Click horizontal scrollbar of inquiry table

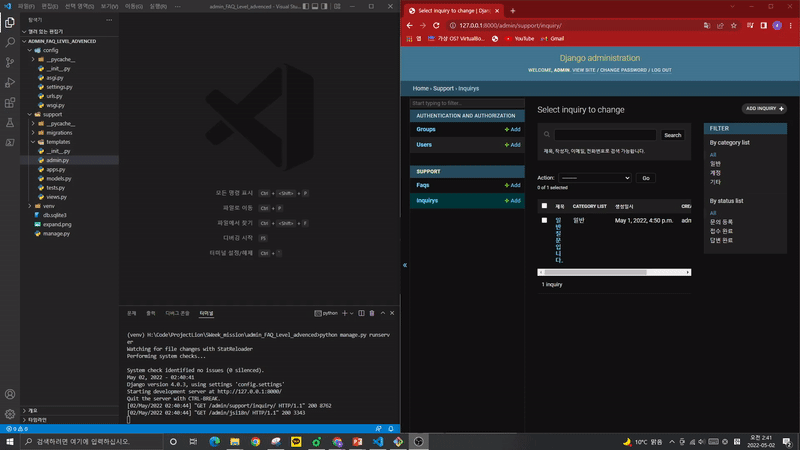pyautogui.click(x=595, y=272)
